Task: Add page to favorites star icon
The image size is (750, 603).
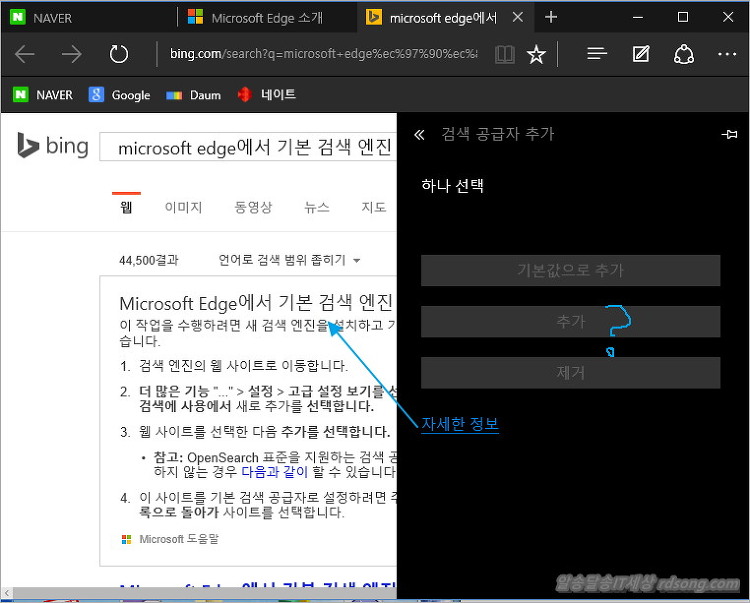Action: [x=536, y=54]
